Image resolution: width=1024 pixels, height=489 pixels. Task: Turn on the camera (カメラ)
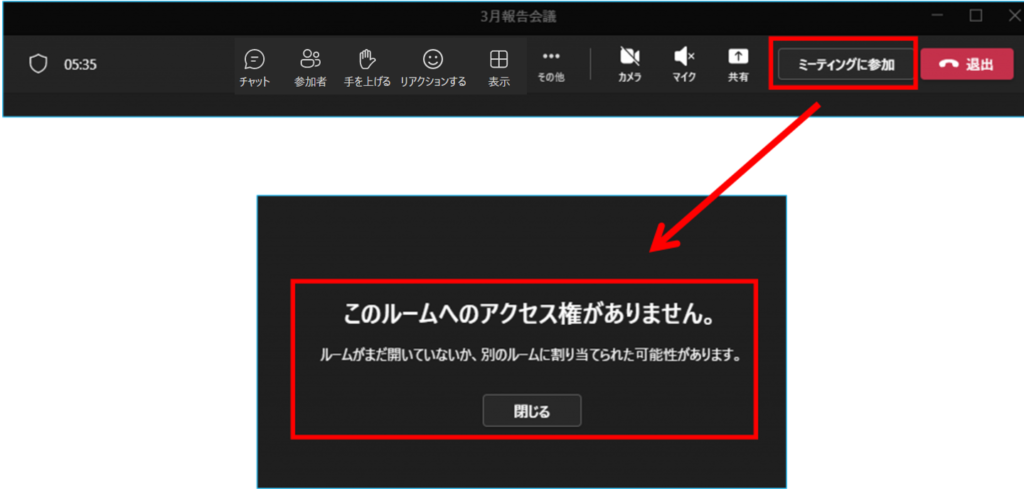[629, 64]
